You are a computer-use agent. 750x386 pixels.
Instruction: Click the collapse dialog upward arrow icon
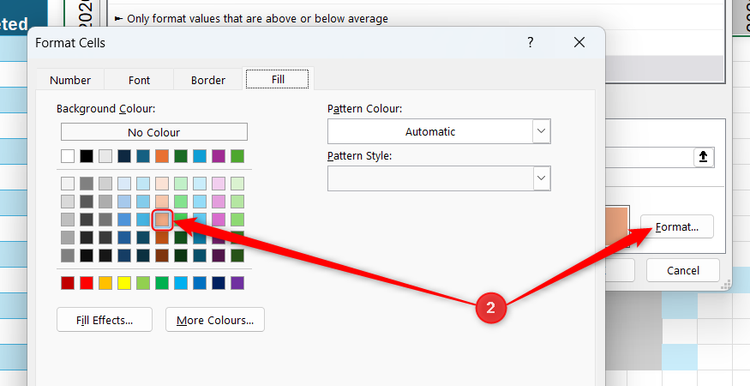coord(703,157)
